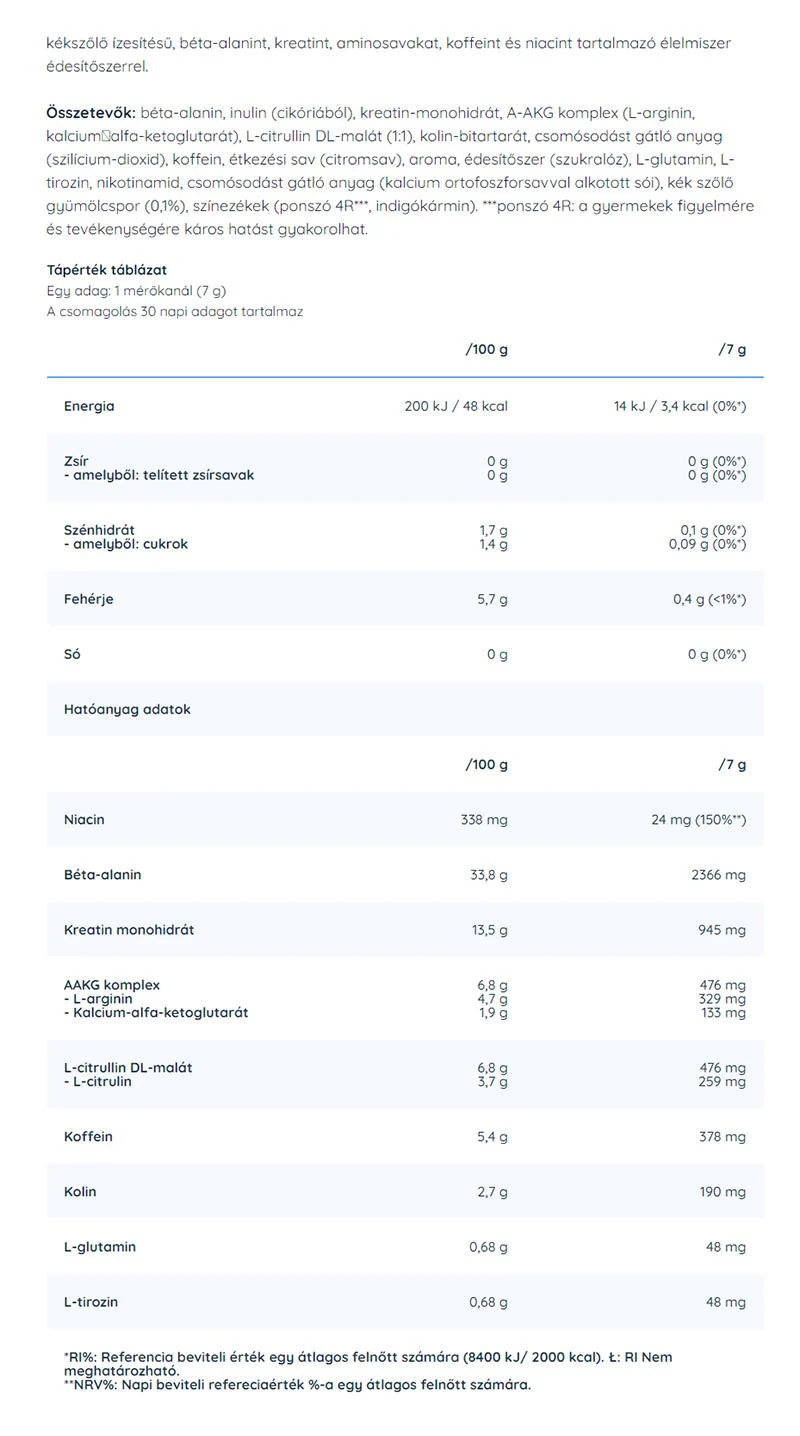Select the Tápérték táblázat title
The image size is (800, 1436).
(x=107, y=270)
